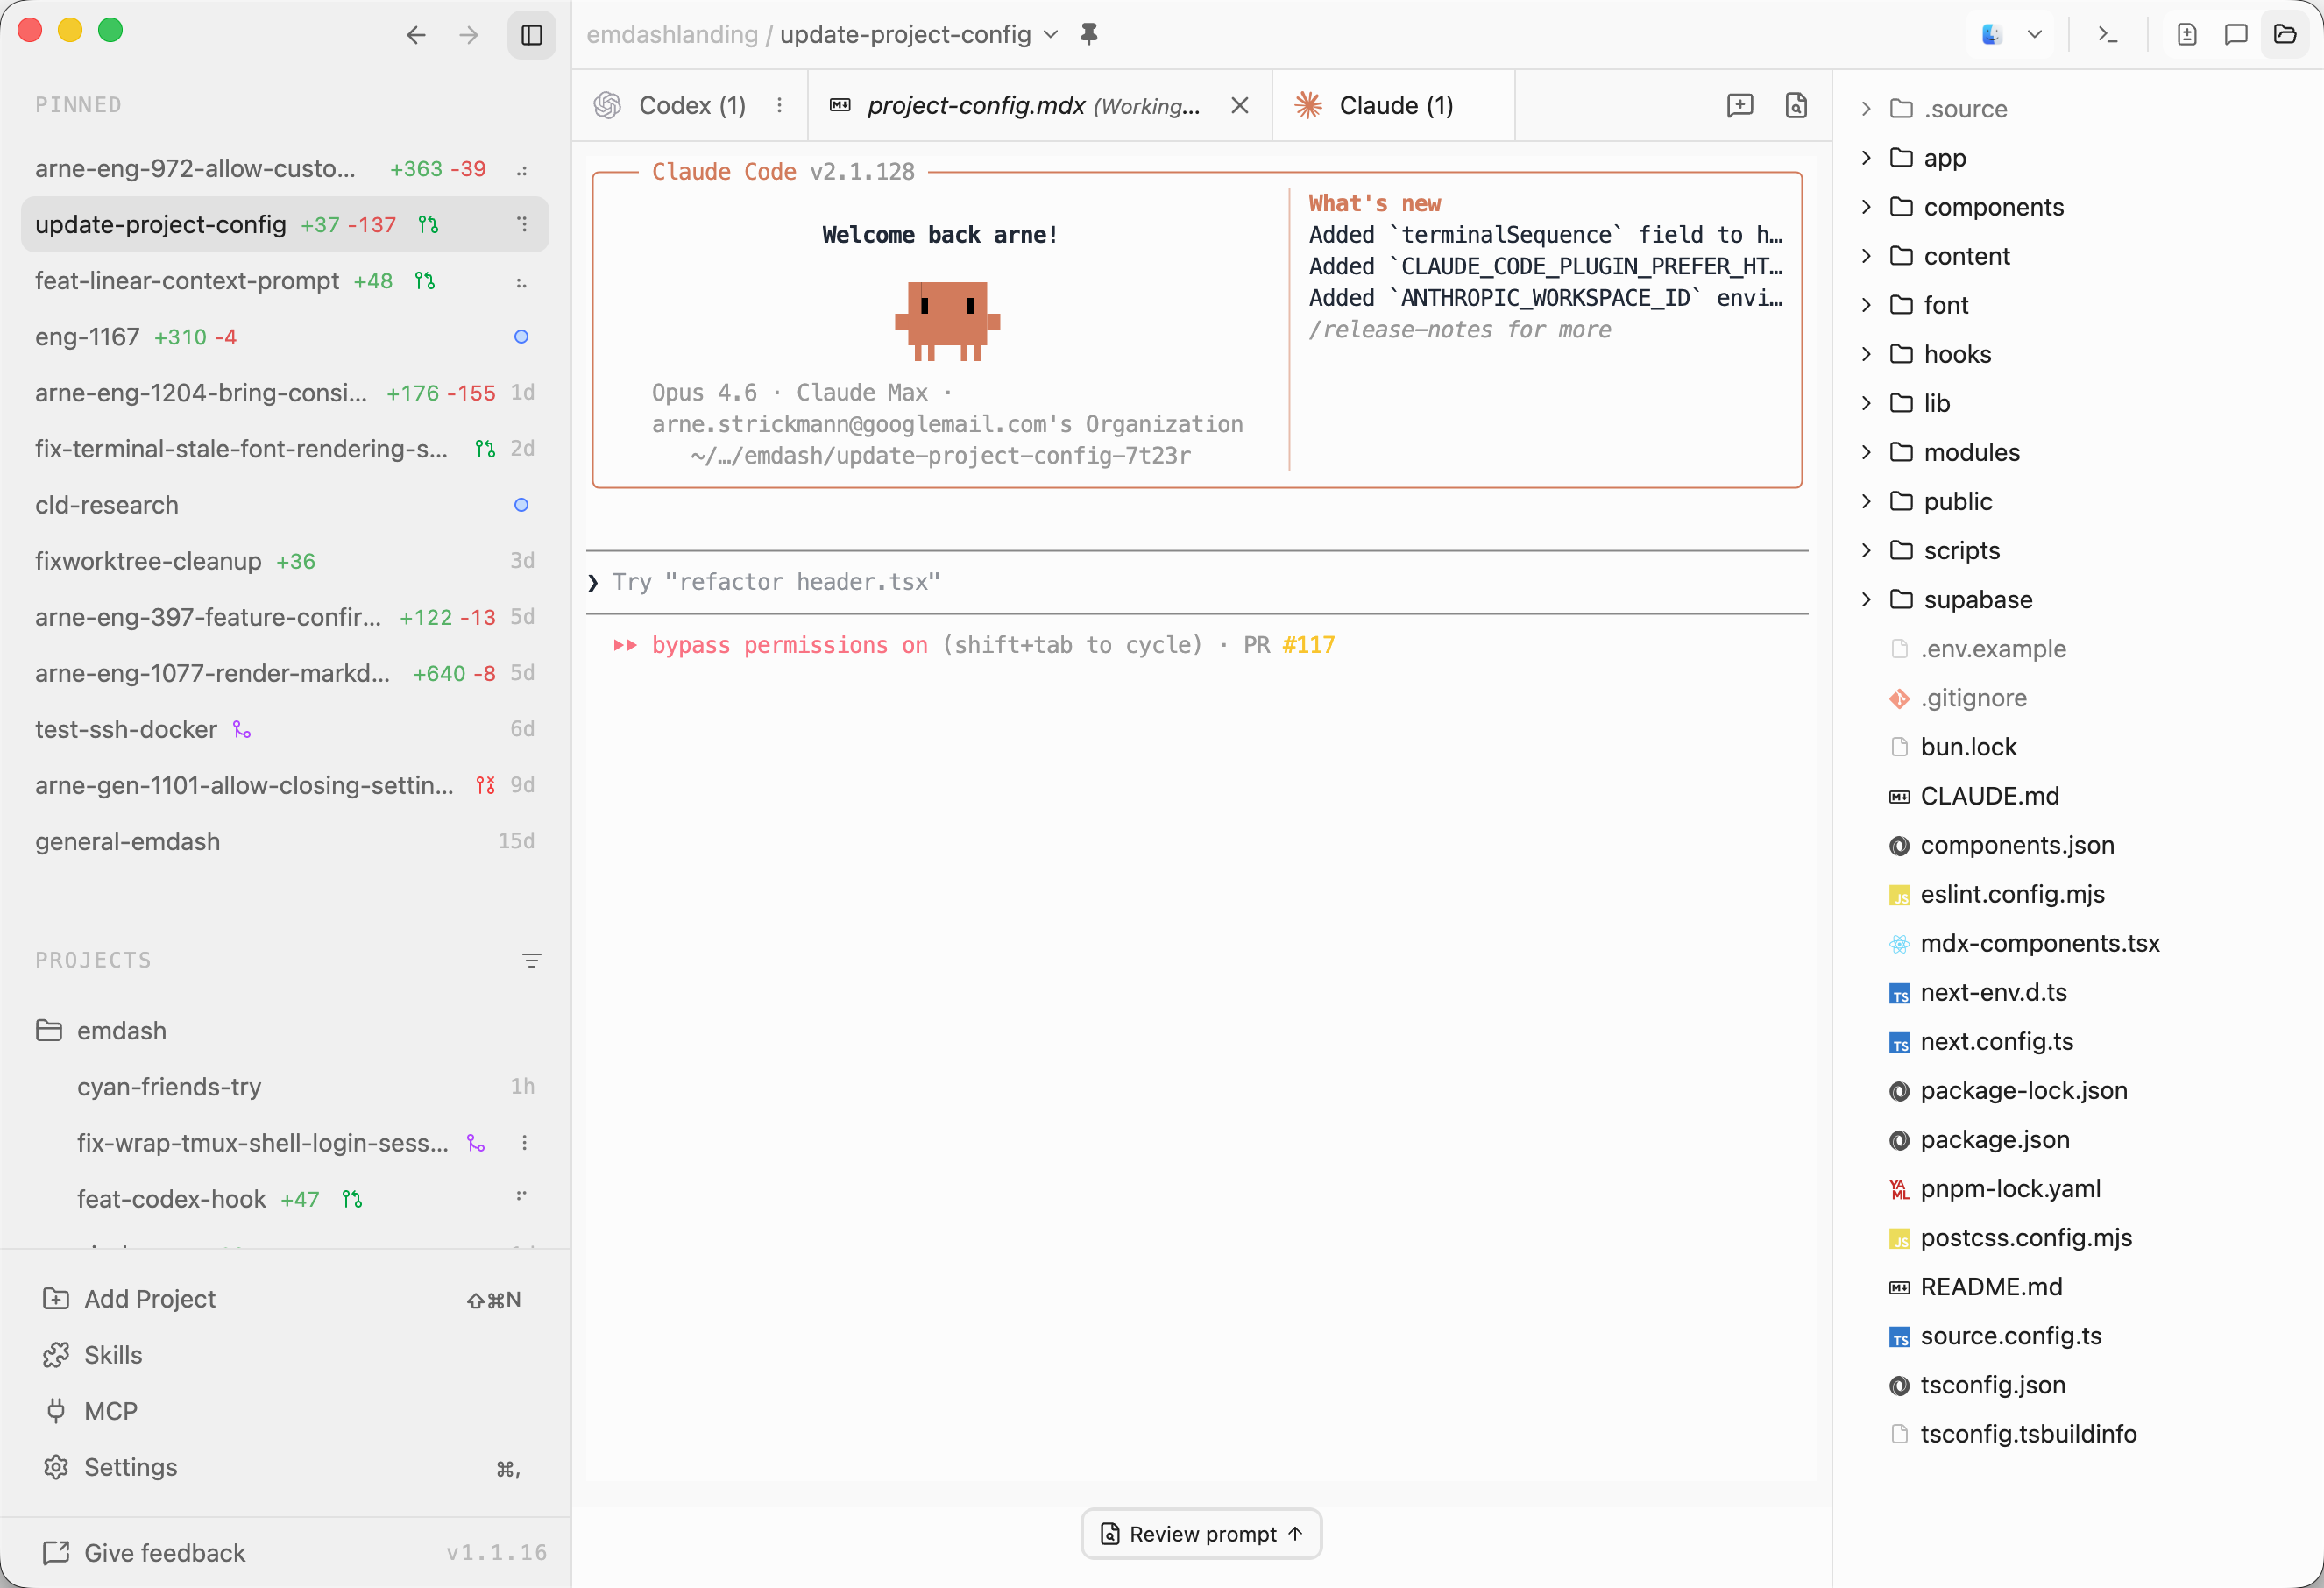Click PR icon on fix-terminal-stale-font-rendering
Screen dimensions: 2324x1588
(485, 449)
